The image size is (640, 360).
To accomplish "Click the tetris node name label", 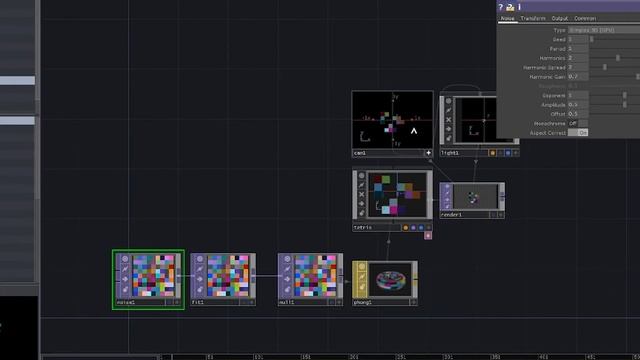I will click(363, 228).
